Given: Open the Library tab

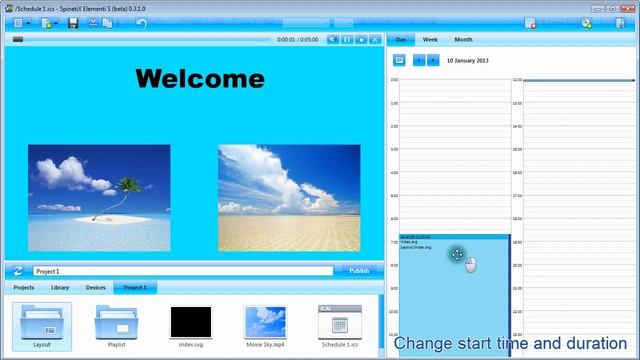Looking at the screenshot, I should (x=60, y=287).
